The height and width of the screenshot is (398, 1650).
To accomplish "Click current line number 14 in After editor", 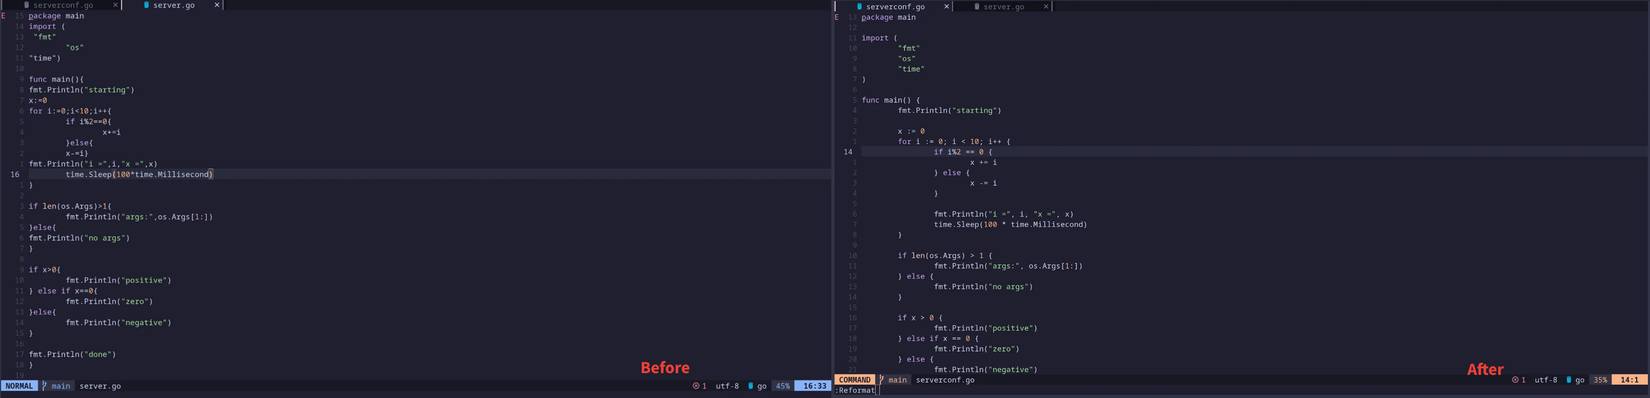I will 848,152.
